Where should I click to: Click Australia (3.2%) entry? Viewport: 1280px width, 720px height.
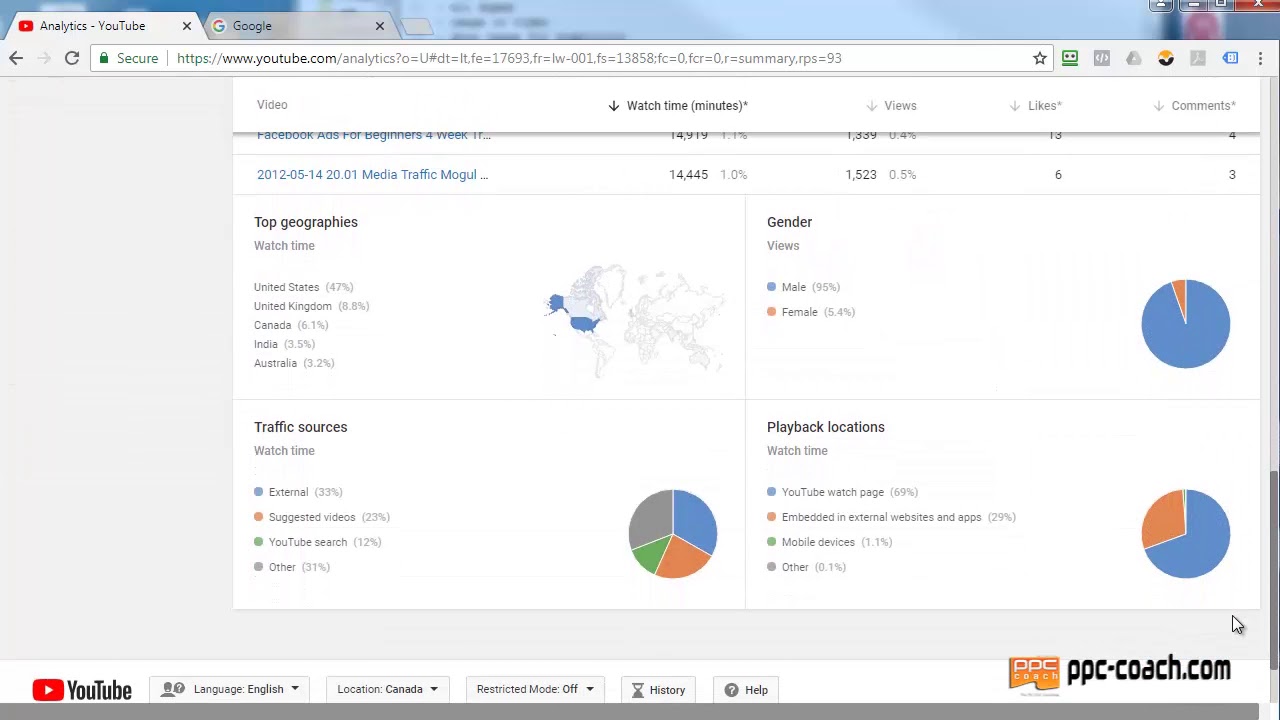click(294, 363)
